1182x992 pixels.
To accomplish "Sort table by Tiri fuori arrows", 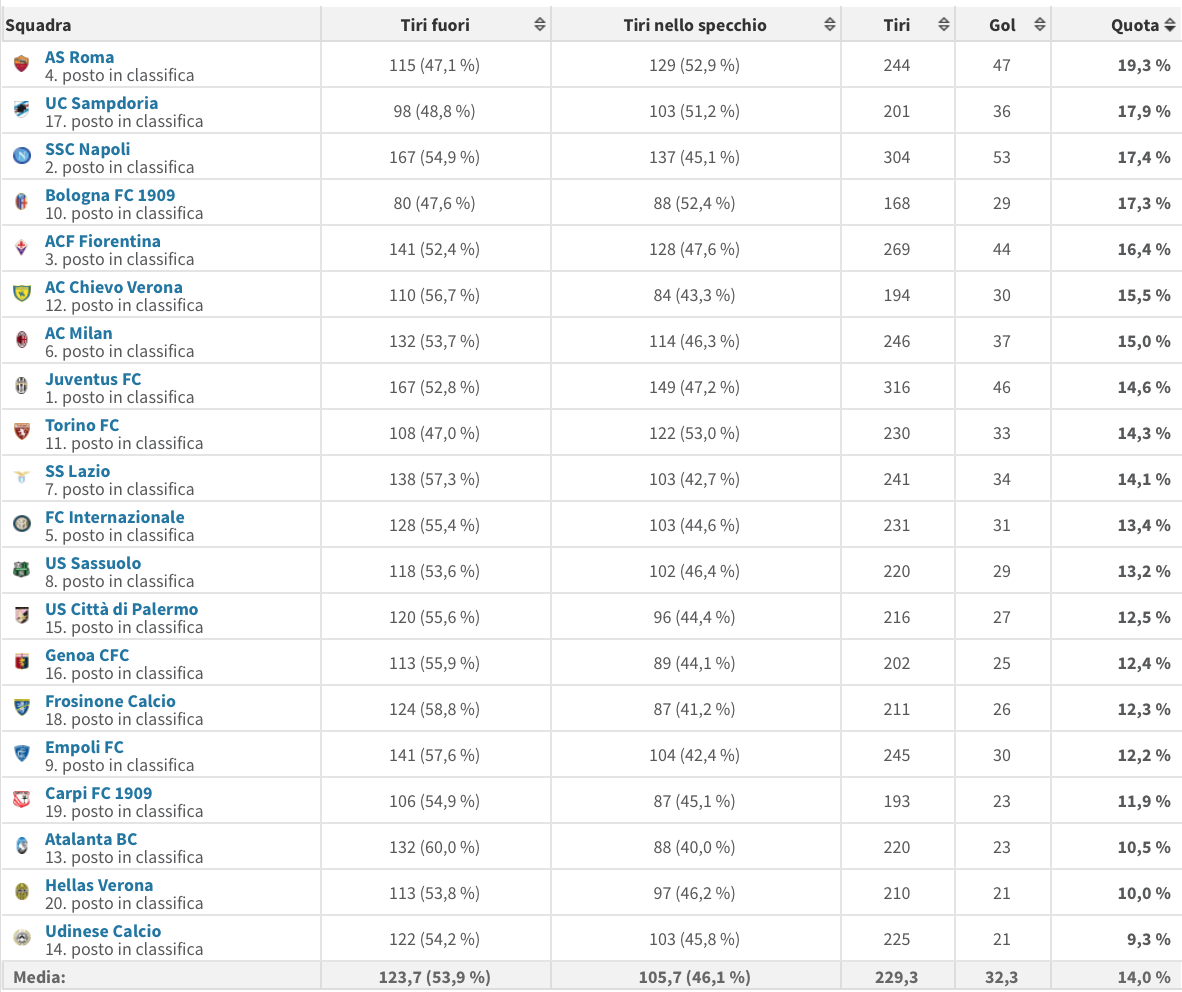I will pyautogui.click(x=540, y=25).
